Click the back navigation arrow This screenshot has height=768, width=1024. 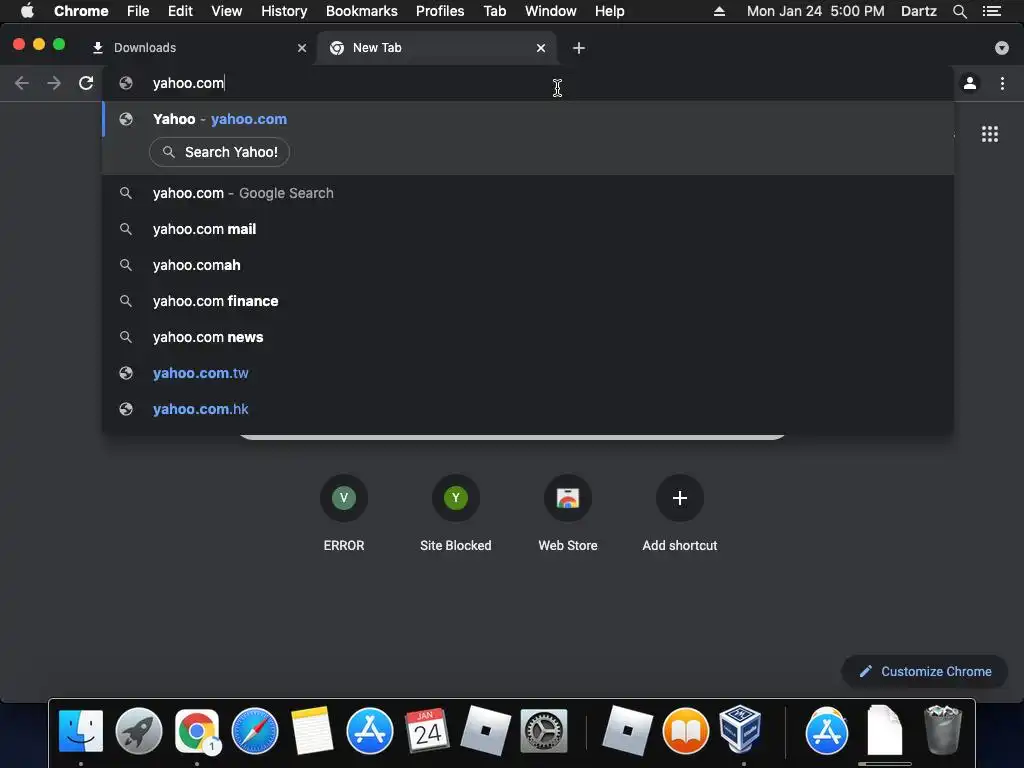[x=22, y=83]
